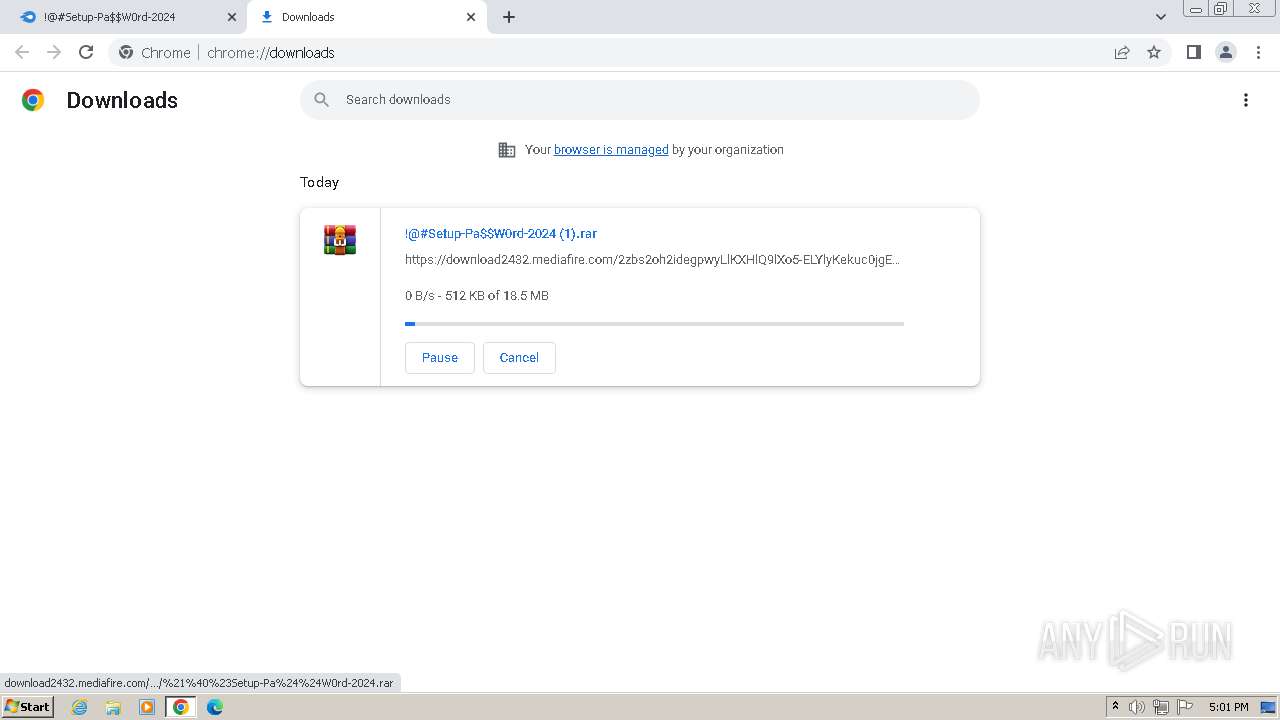The width and height of the screenshot is (1280, 720).
Task: Cancel the rar file download
Action: point(519,358)
